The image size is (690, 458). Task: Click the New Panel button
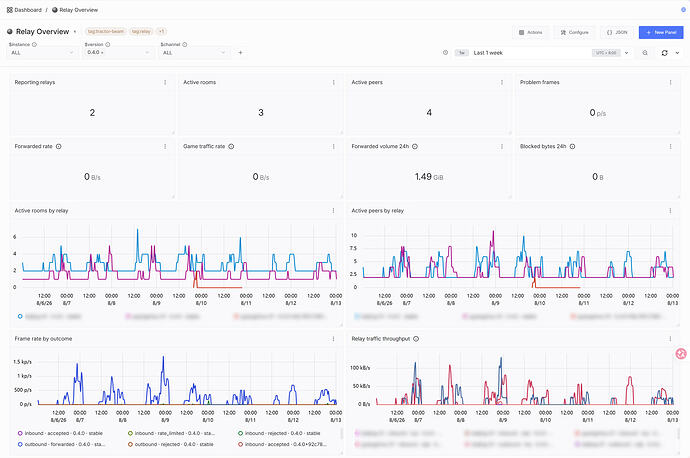click(661, 32)
